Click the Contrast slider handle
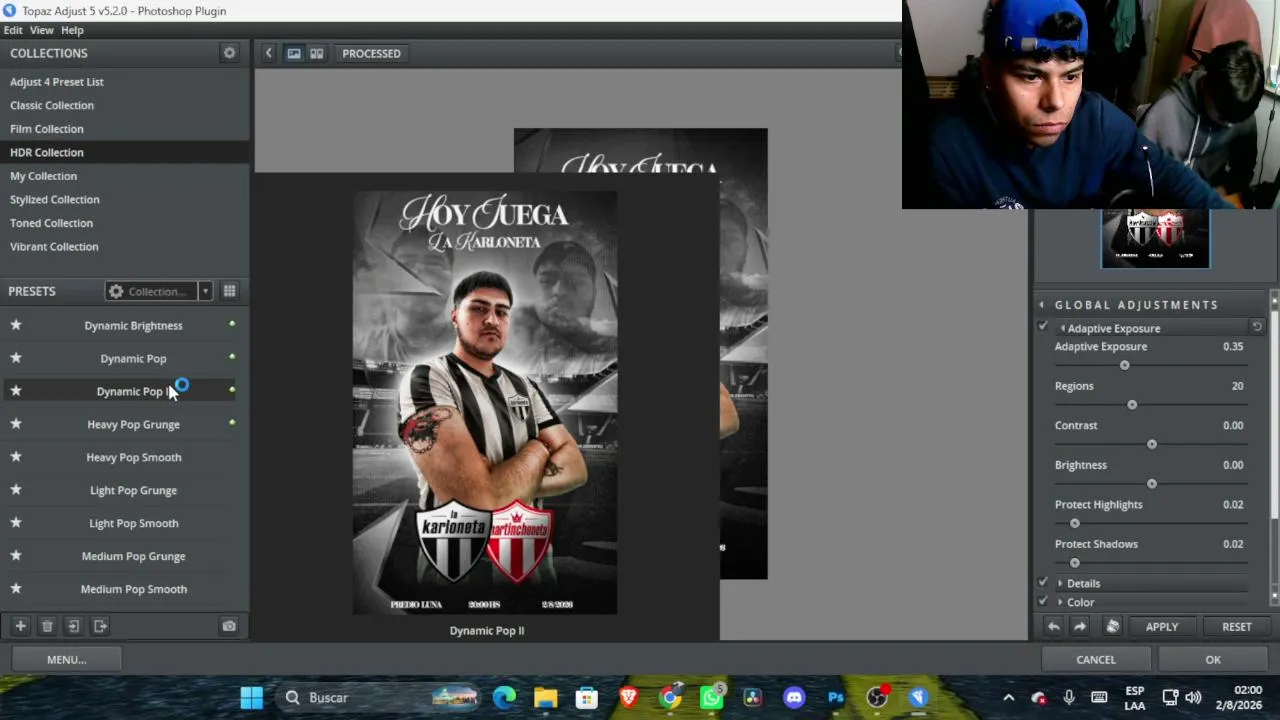1280x720 pixels. (1152, 444)
